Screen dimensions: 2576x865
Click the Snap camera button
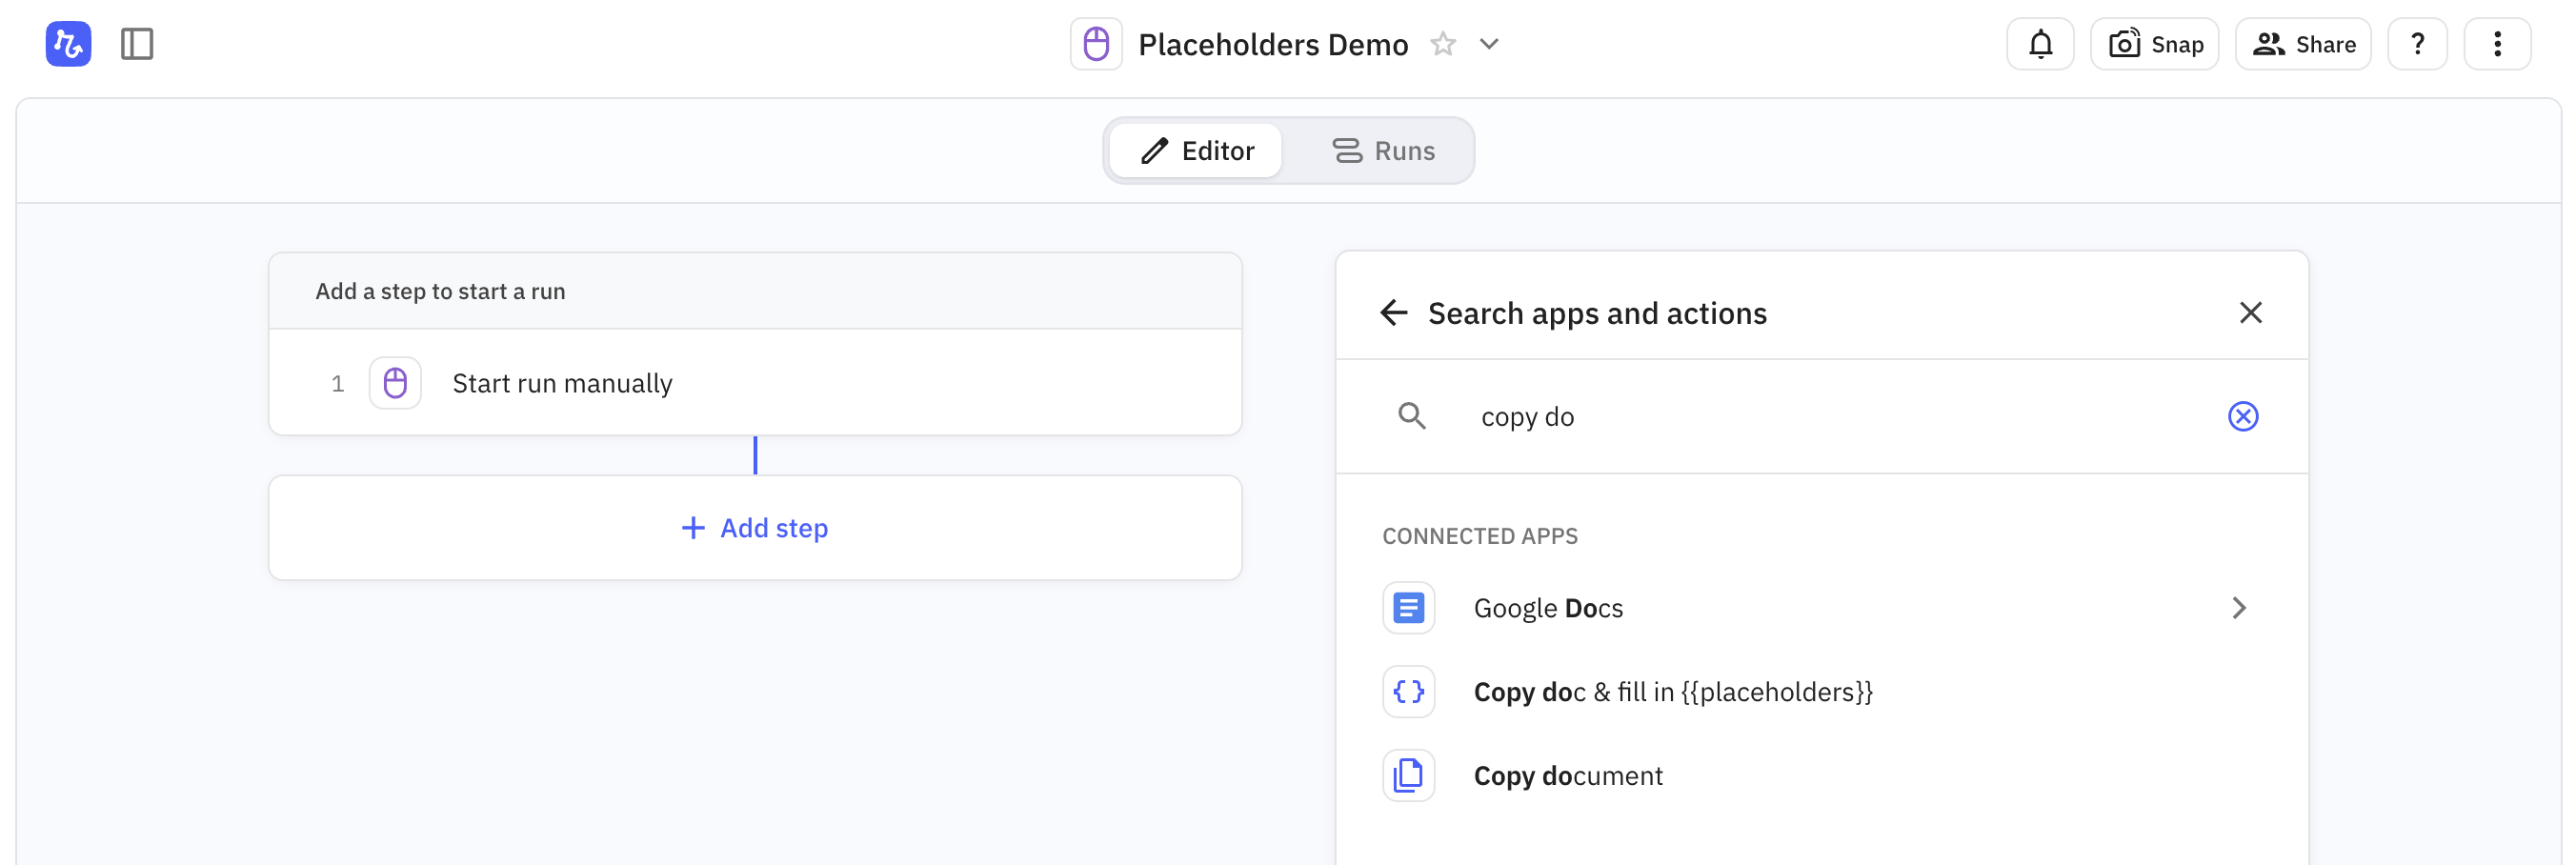2154,44
